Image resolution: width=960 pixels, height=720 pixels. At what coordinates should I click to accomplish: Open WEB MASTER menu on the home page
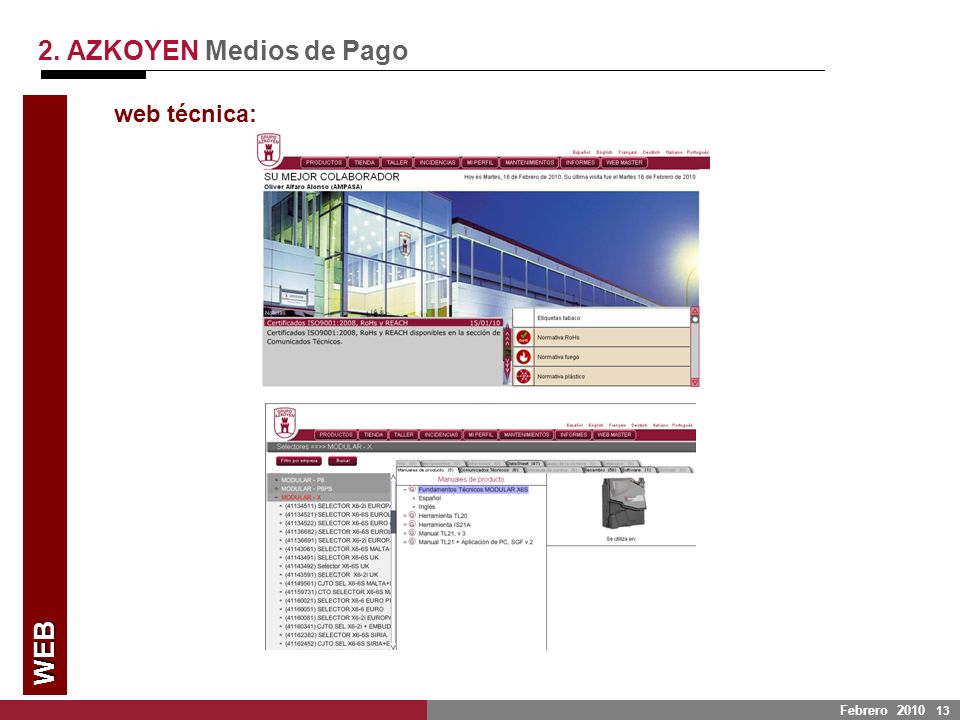[x=624, y=163]
